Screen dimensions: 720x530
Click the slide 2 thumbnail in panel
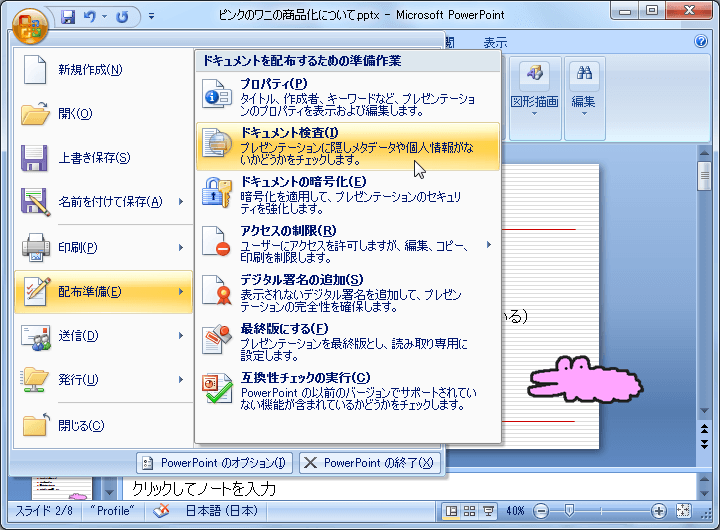click(x=62, y=488)
